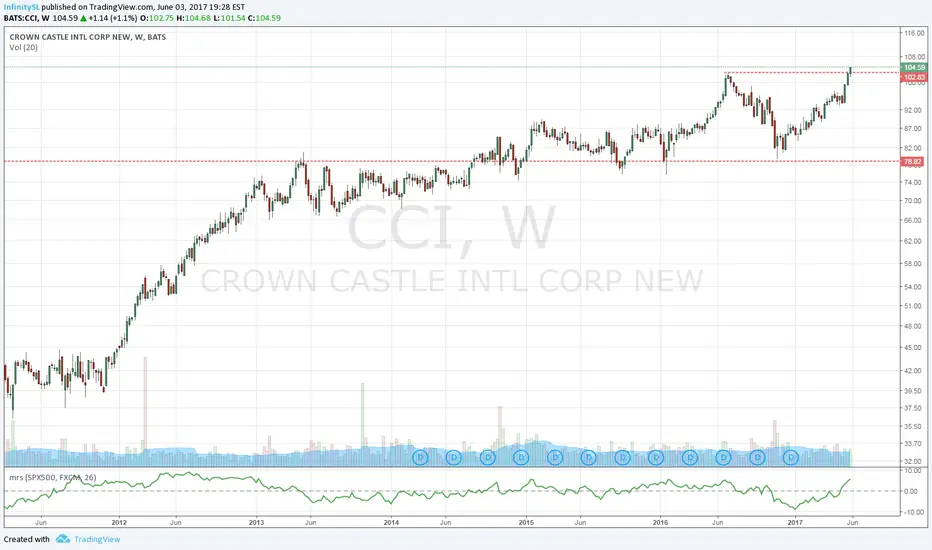
Task: Click the 2013 label on time axis
Action: coord(256,523)
